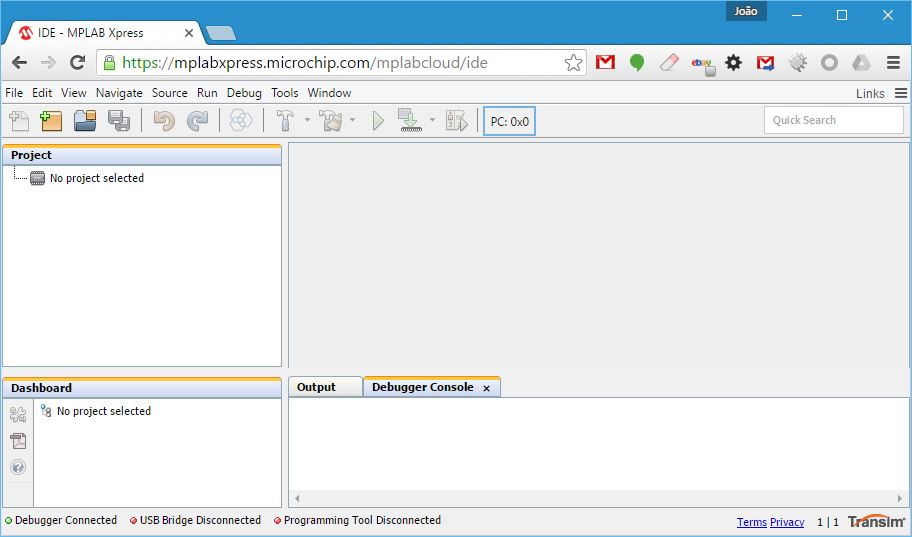Click the green Hangouts extension icon
The height and width of the screenshot is (537, 912).
pos(637,62)
